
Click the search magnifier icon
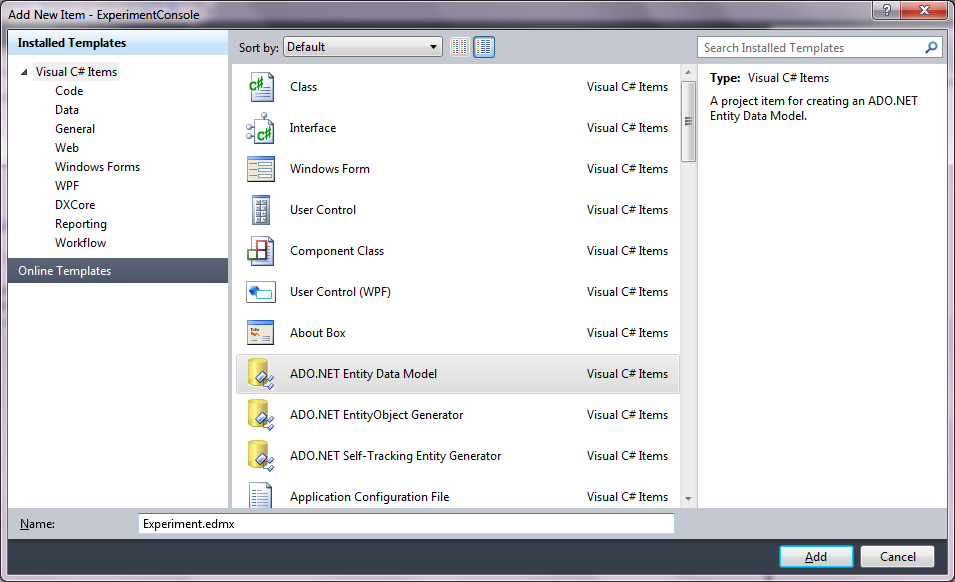[x=931, y=47]
